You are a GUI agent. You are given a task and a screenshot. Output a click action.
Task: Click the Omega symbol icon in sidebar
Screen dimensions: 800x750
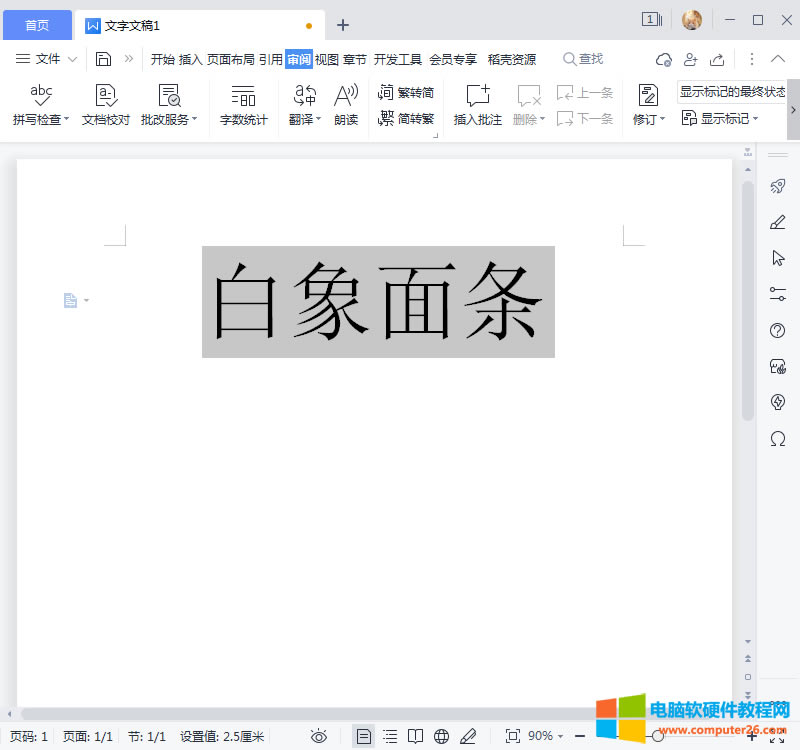point(778,438)
